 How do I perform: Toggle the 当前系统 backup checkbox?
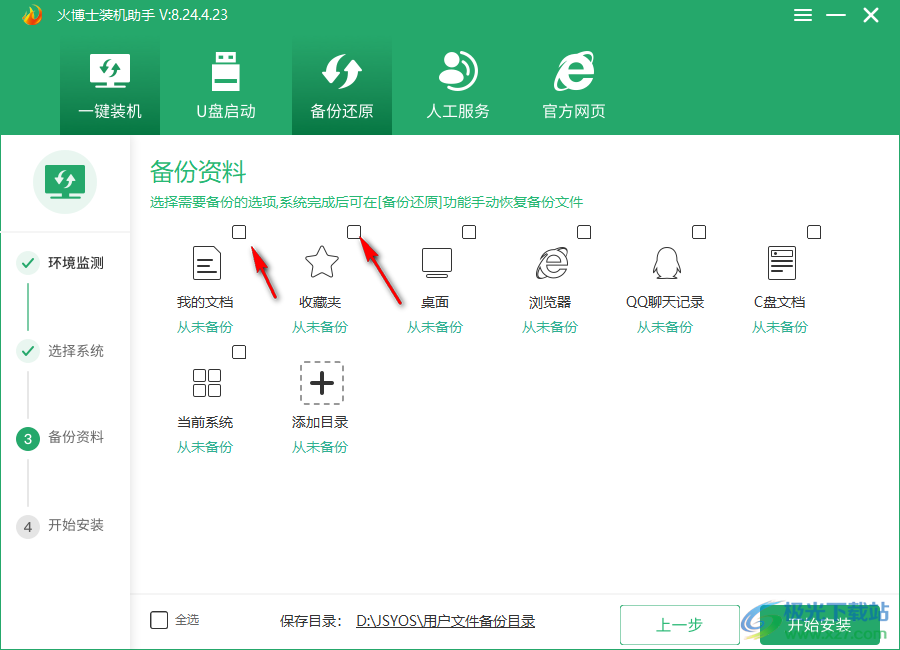(239, 351)
